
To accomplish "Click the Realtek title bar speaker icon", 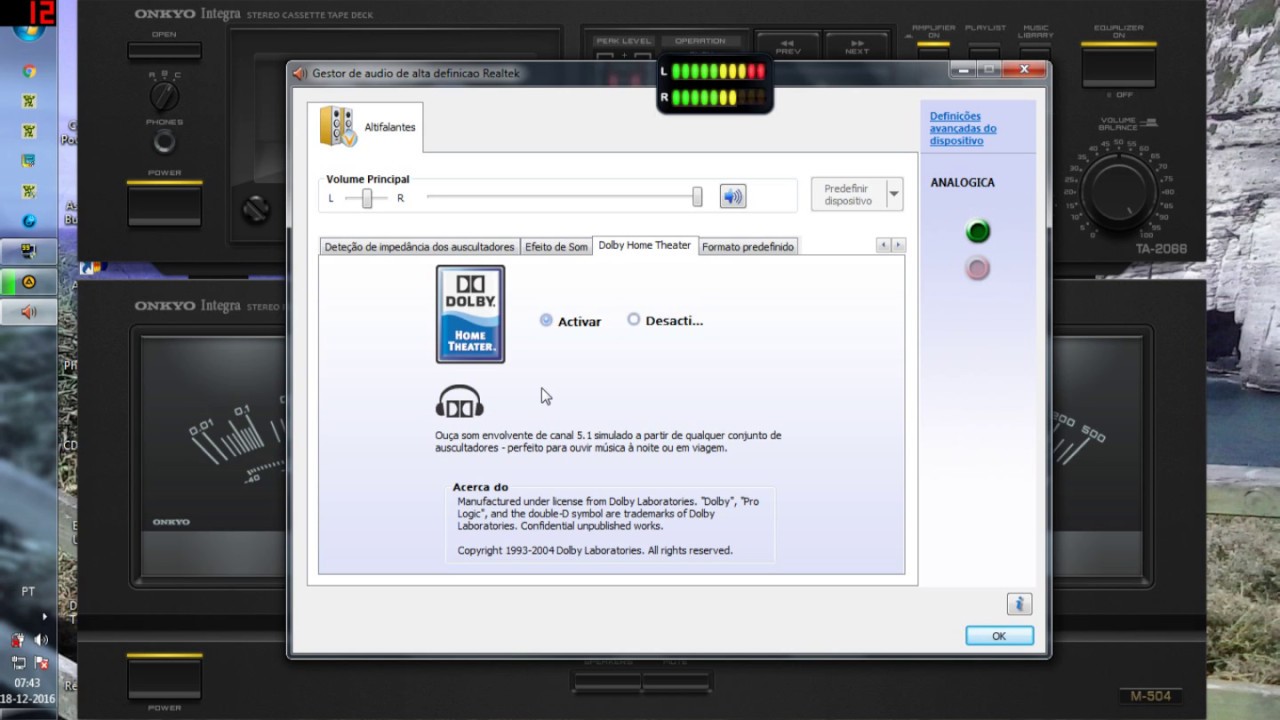I will (300, 73).
